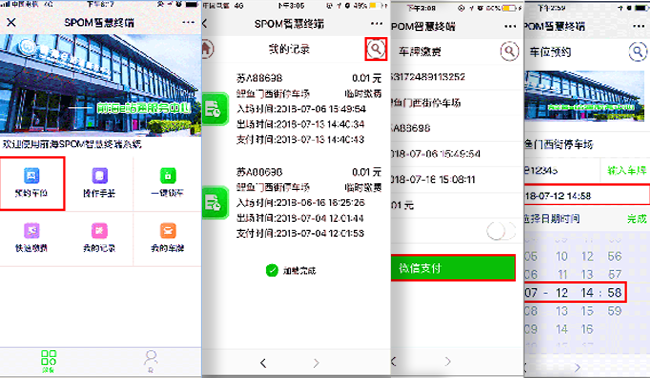This screenshot has width=650, height=378.
Task: Select the 0.01 元 amount of the 07-06 record
Action: pos(366,78)
